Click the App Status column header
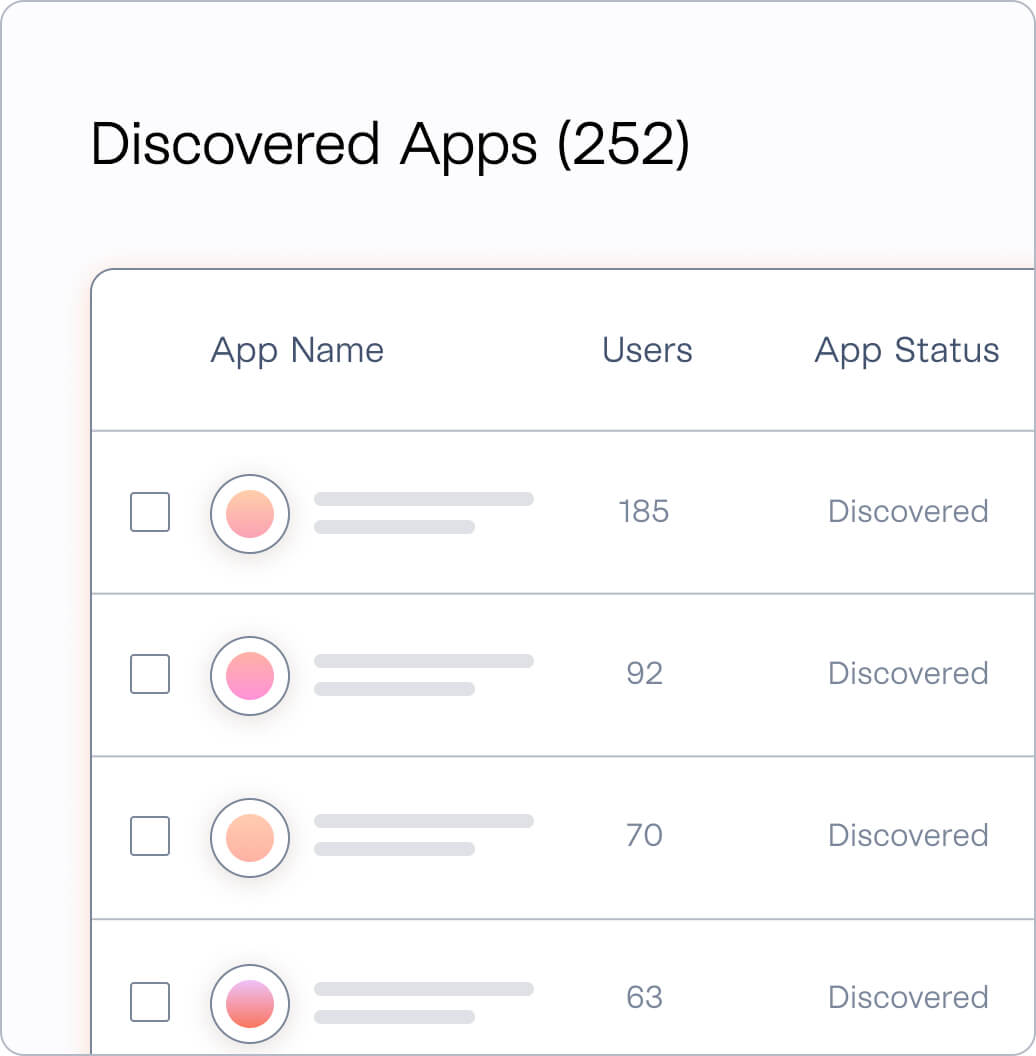1036x1056 pixels. (907, 350)
